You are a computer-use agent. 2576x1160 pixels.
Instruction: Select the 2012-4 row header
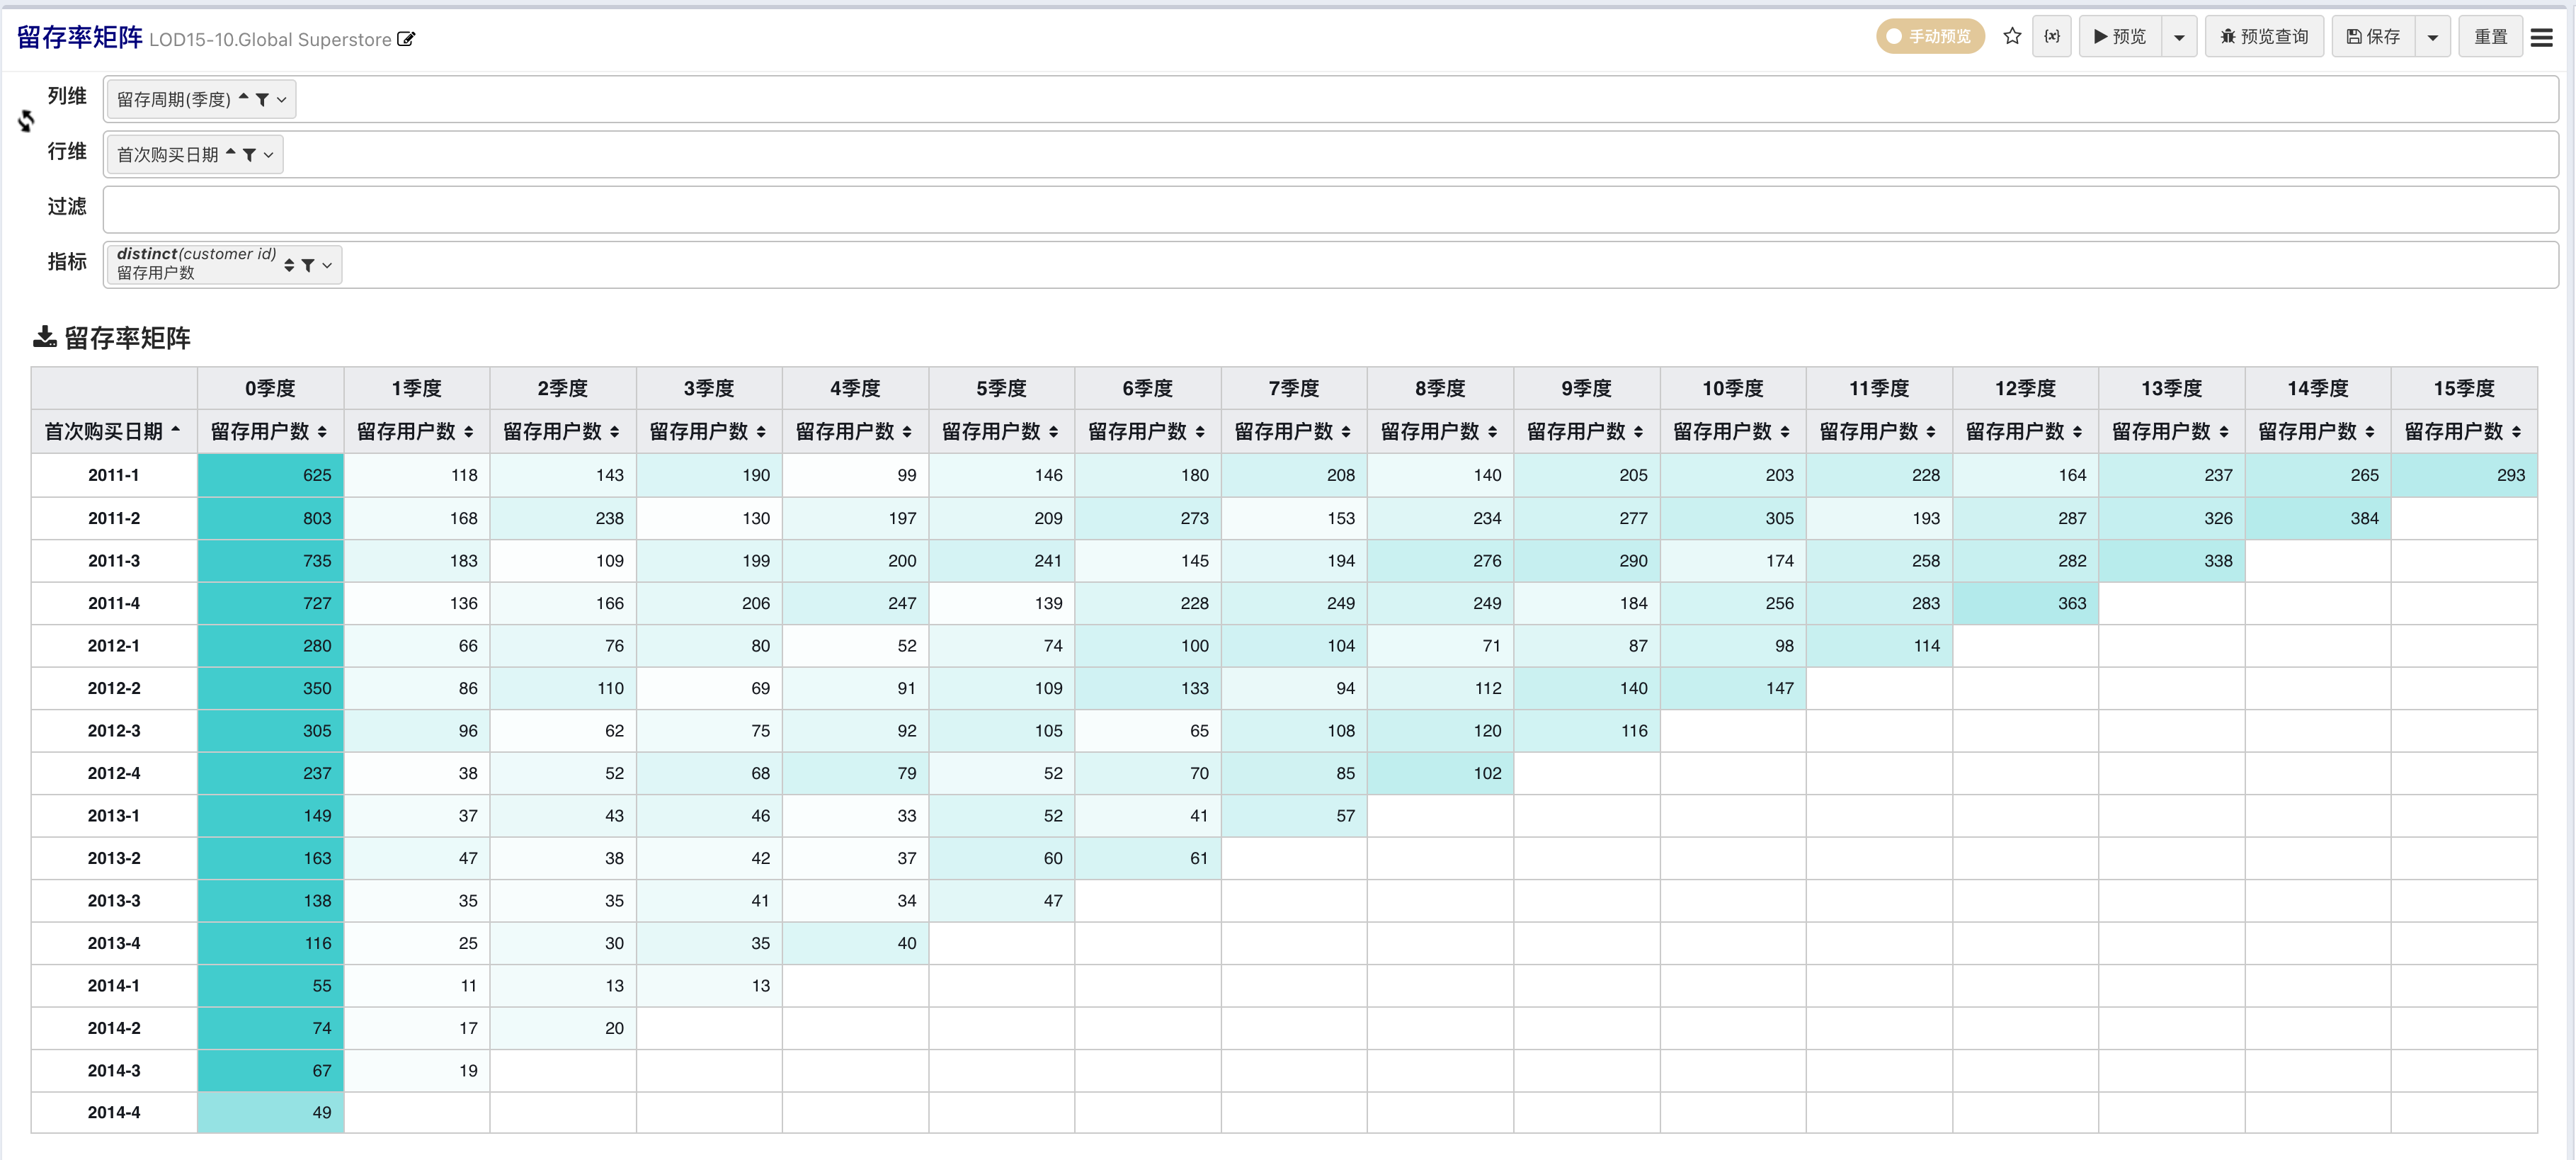point(113,773)
